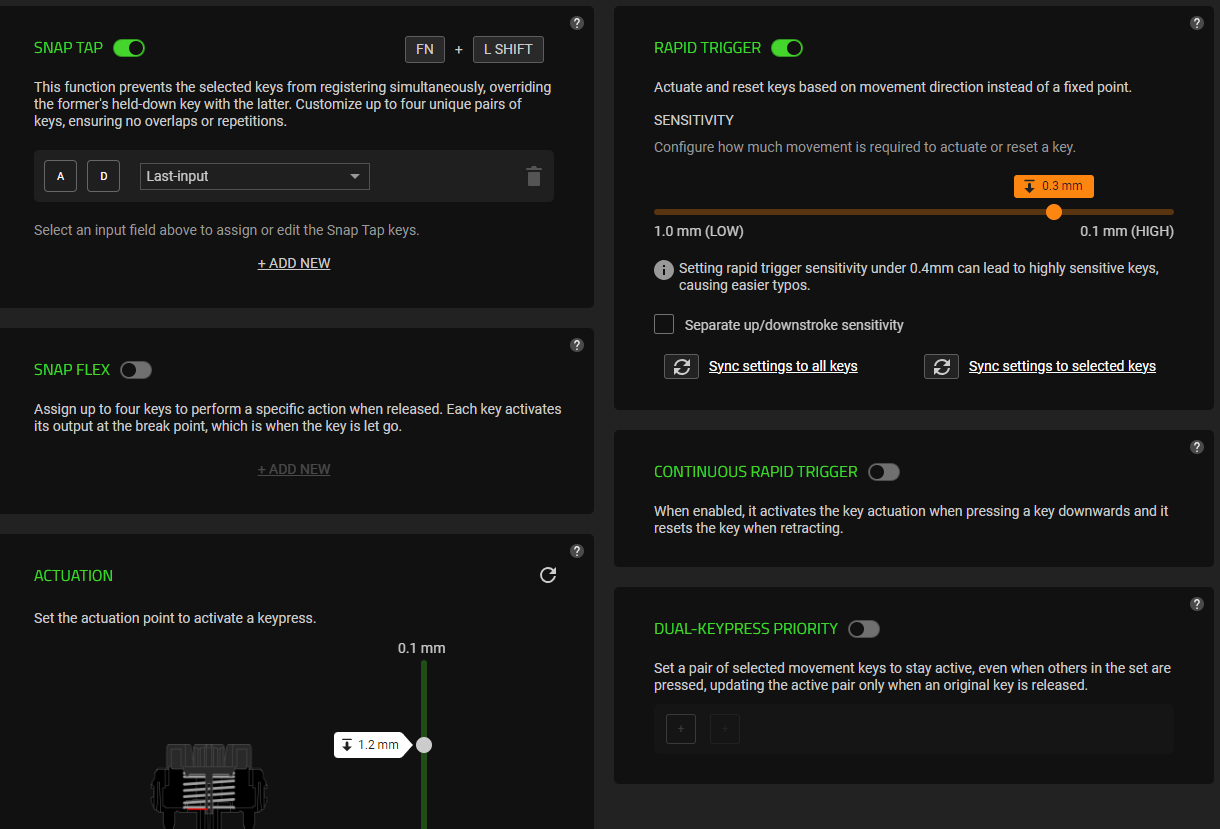Reset actuation with the refresh icon
Screen dimensions: 1220x829
(x=548, y=575)
